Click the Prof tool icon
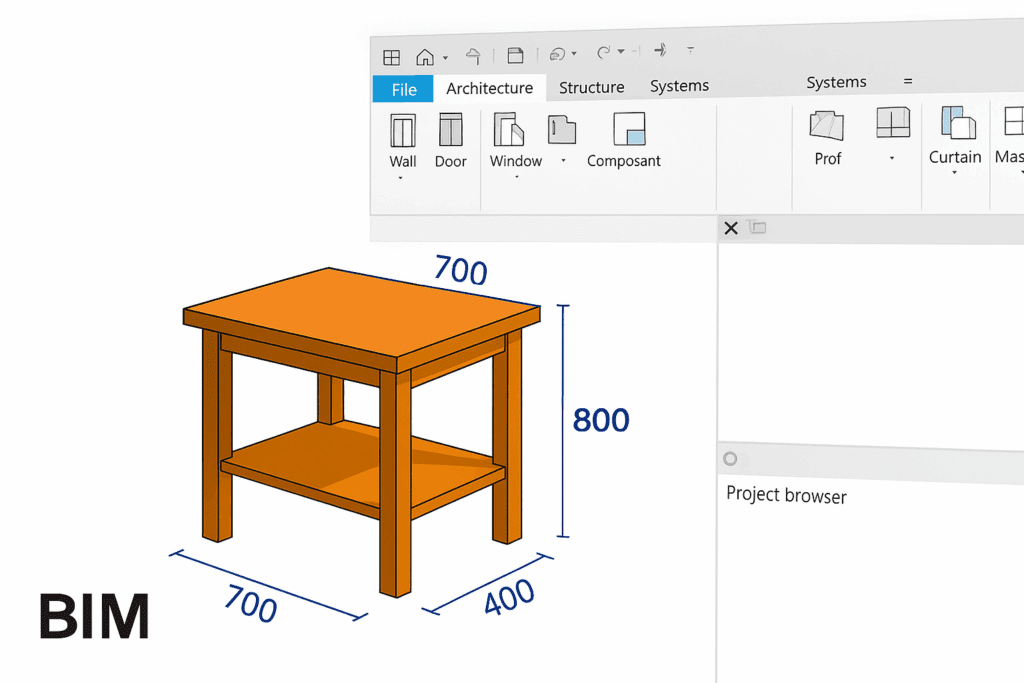Screen dimensions: 1024x683 coord(827,126)
